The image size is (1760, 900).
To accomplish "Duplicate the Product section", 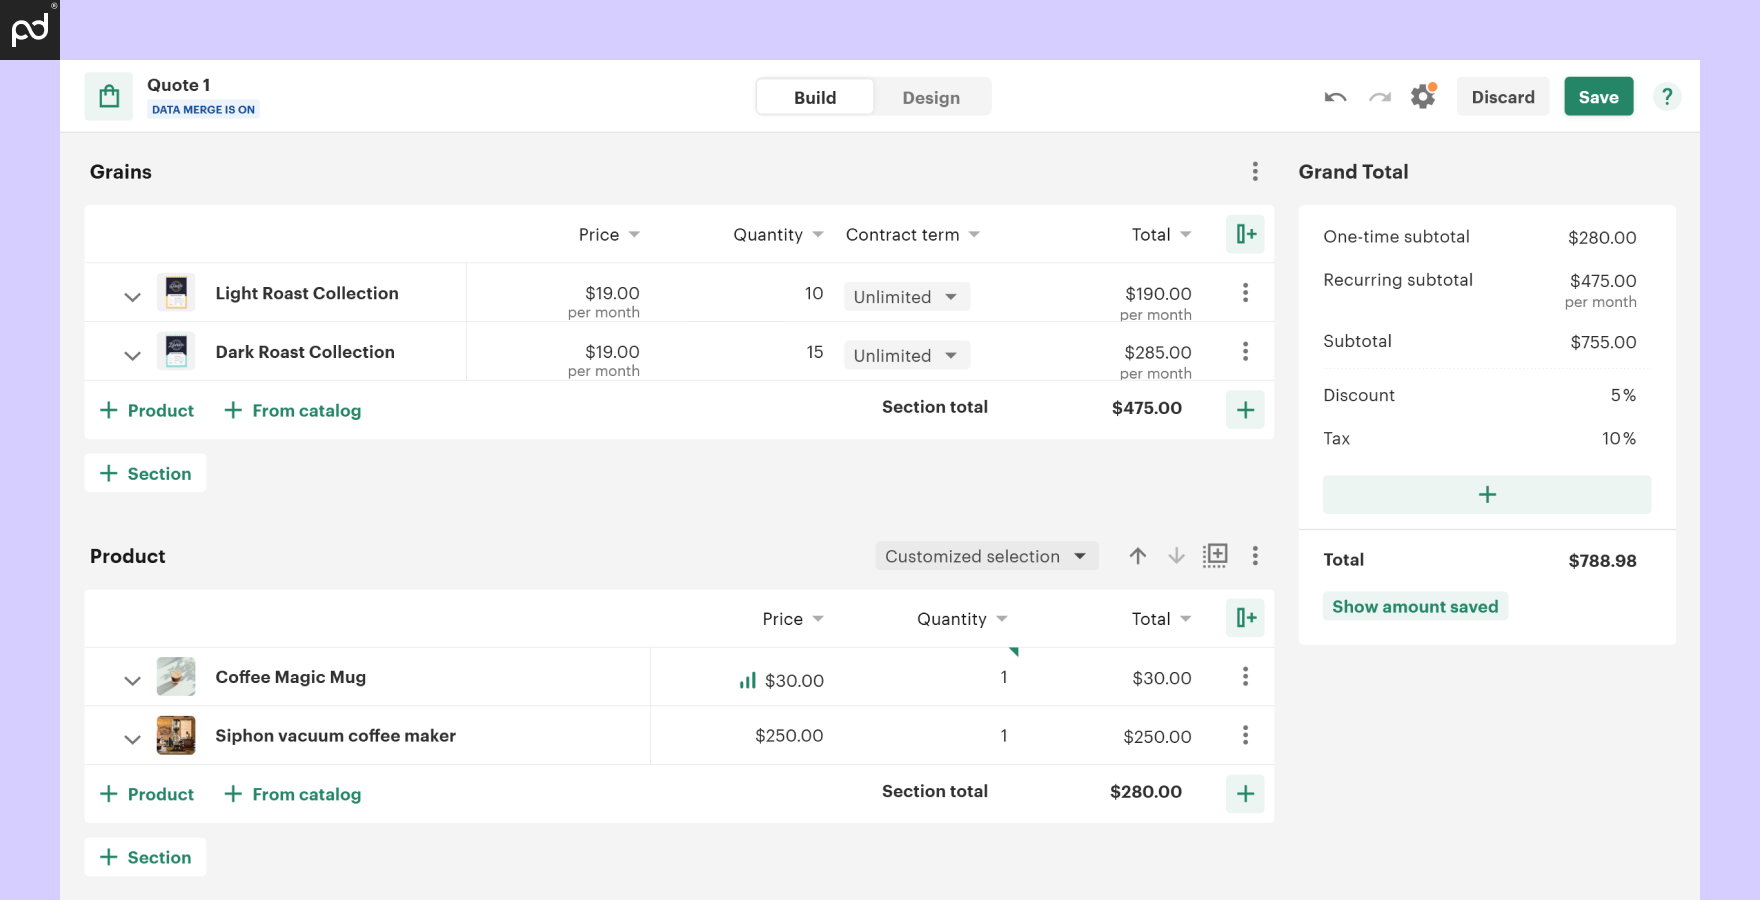I will click(x=1215, y=556).
